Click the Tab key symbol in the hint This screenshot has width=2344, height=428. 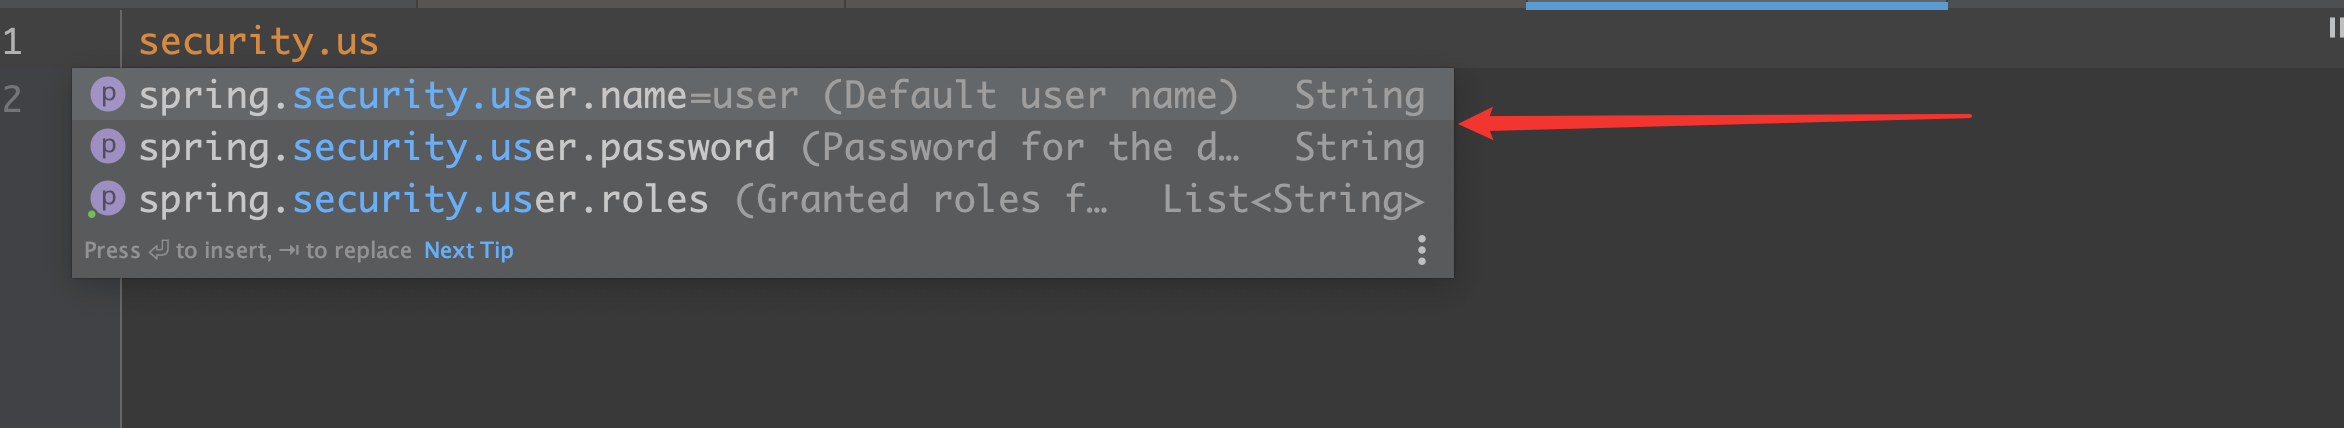pos(288,250)
